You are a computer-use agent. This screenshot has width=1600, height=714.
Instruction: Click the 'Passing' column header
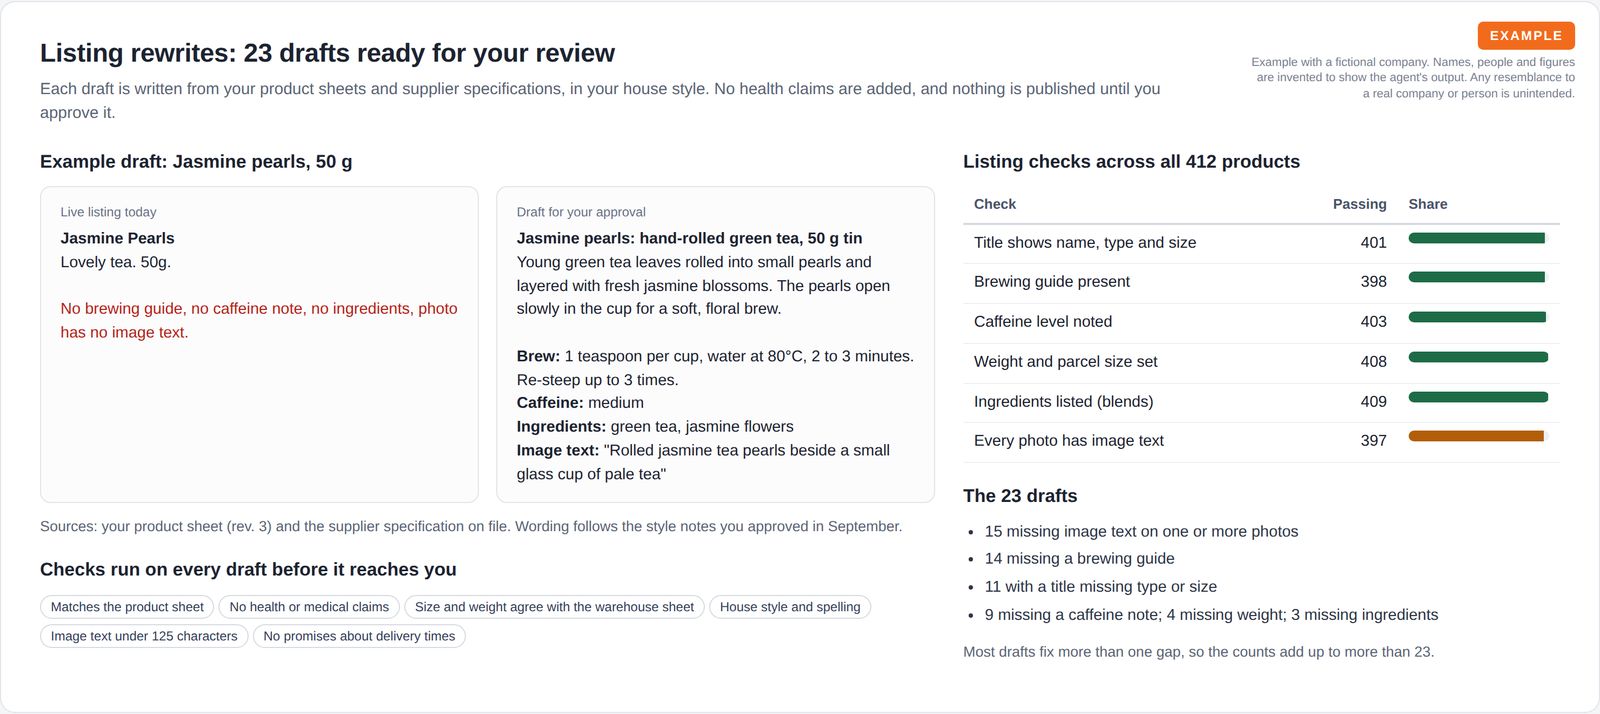point(1359,204)
